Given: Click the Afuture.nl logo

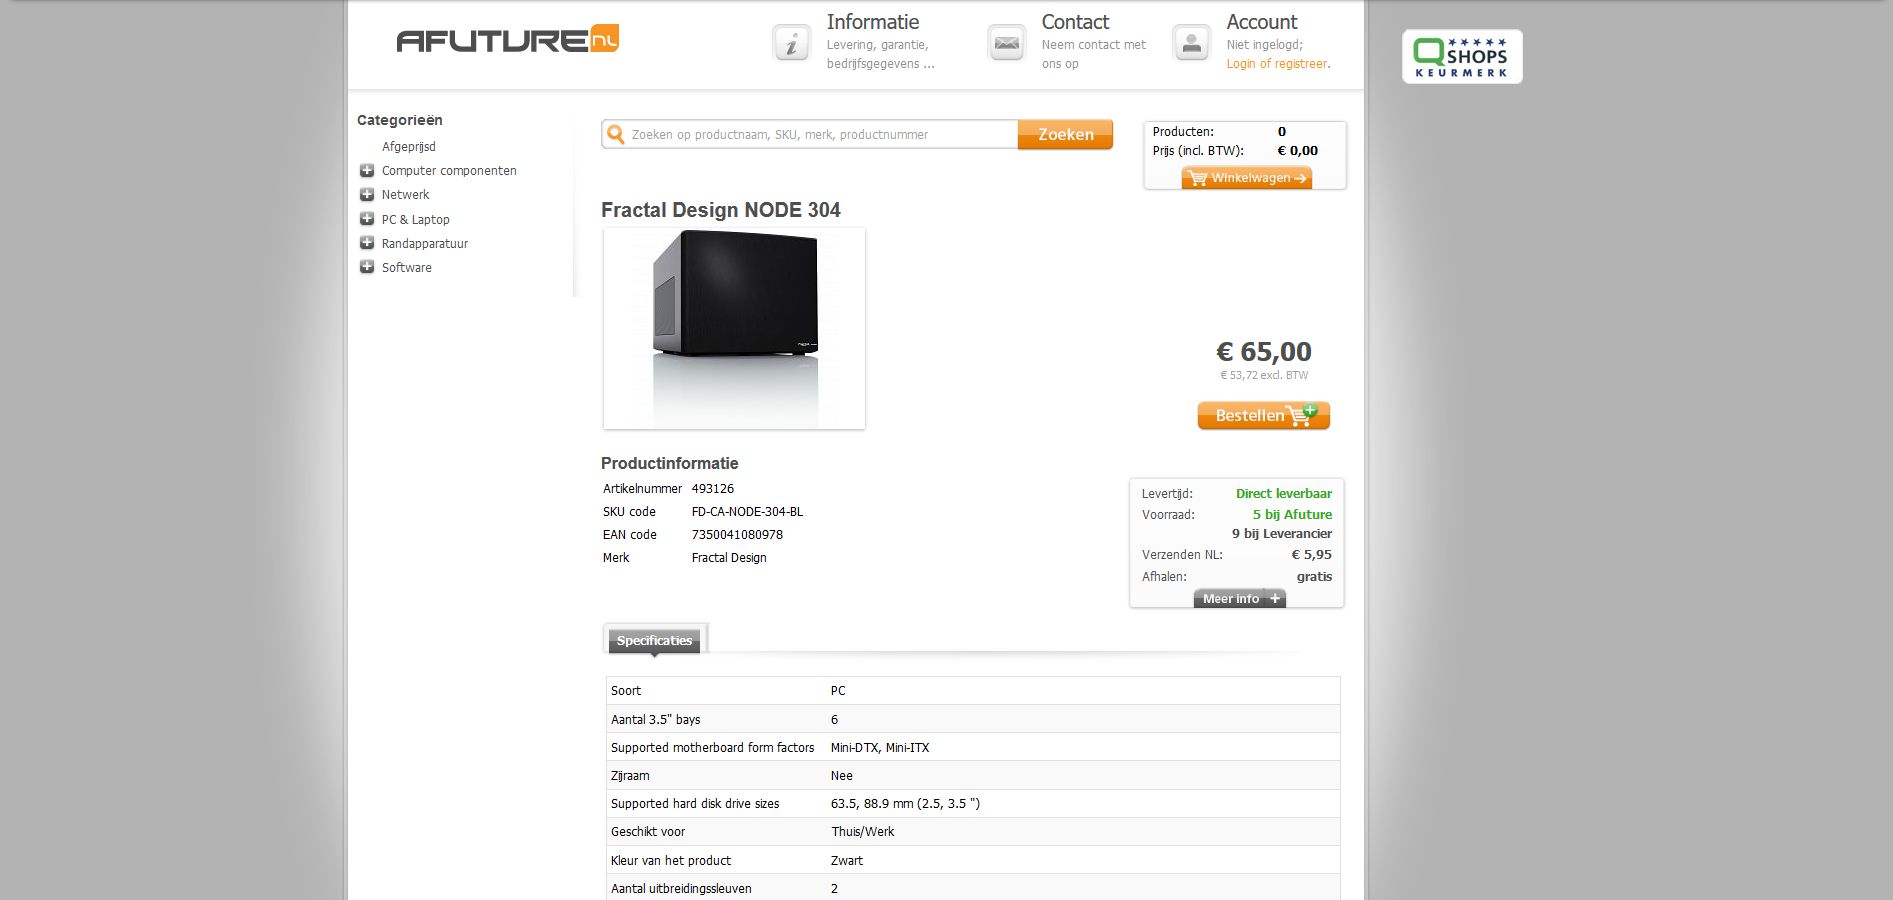Looking at the screenshot, I should point(508,39).
